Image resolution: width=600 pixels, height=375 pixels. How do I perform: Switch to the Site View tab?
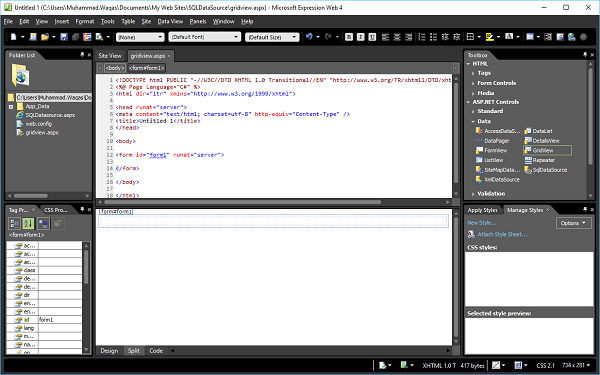click(x=110, y=56)
